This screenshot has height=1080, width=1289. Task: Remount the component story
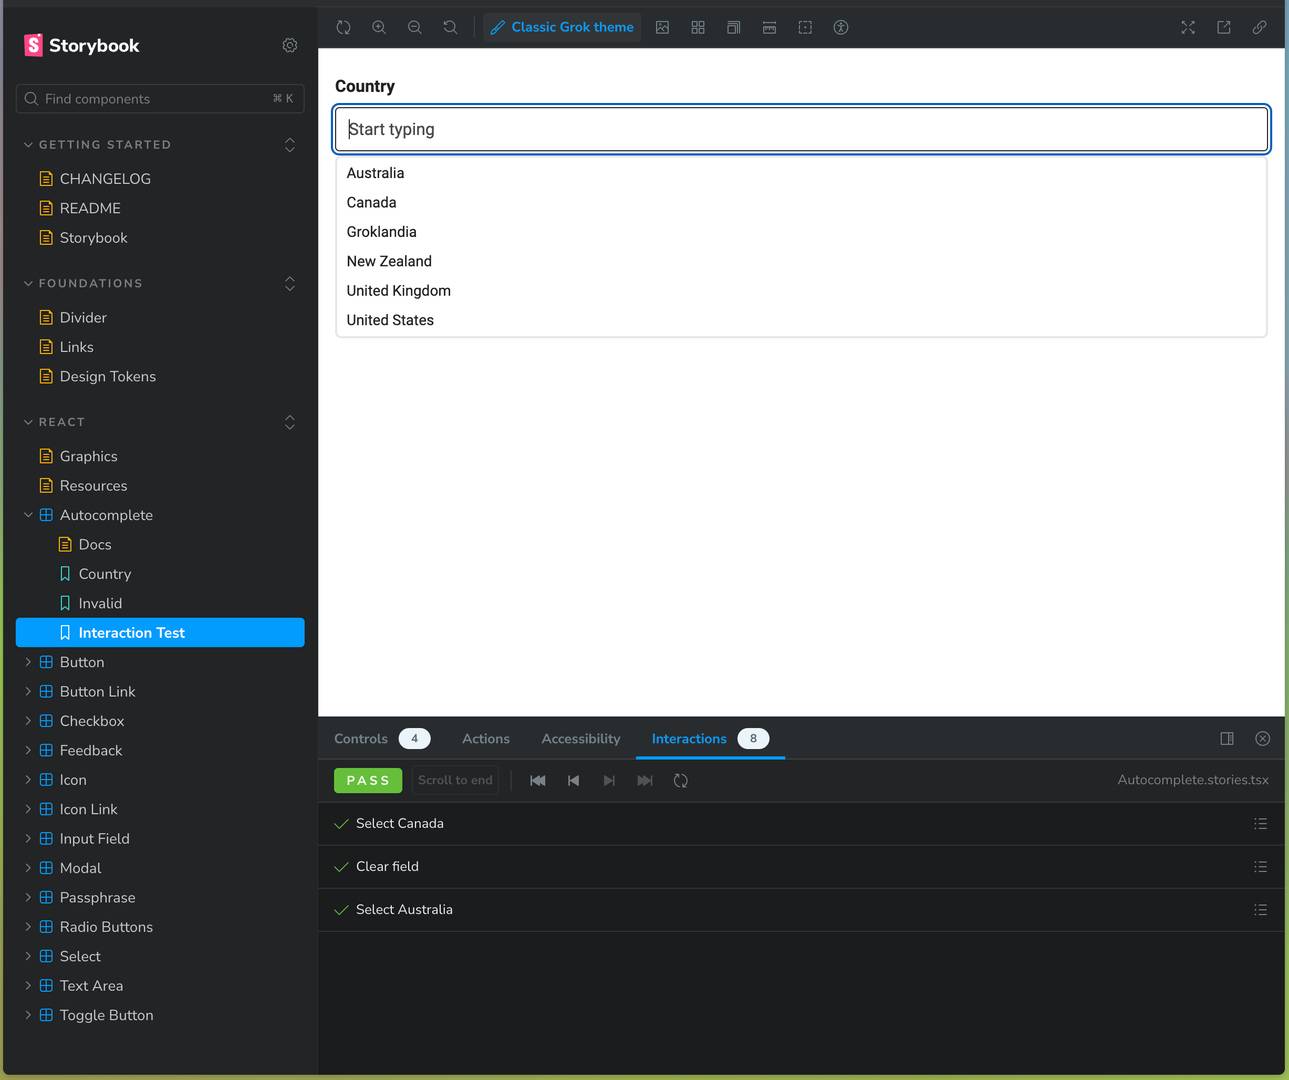coord(343,27)
